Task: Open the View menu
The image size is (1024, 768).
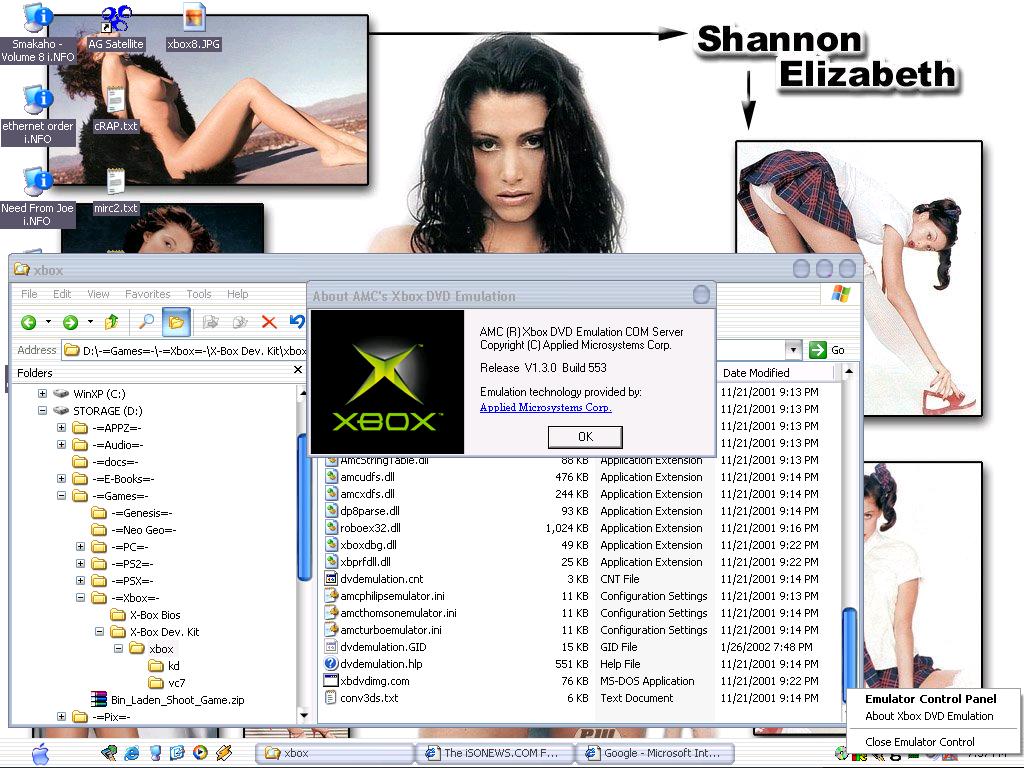Action: (98, 294)
